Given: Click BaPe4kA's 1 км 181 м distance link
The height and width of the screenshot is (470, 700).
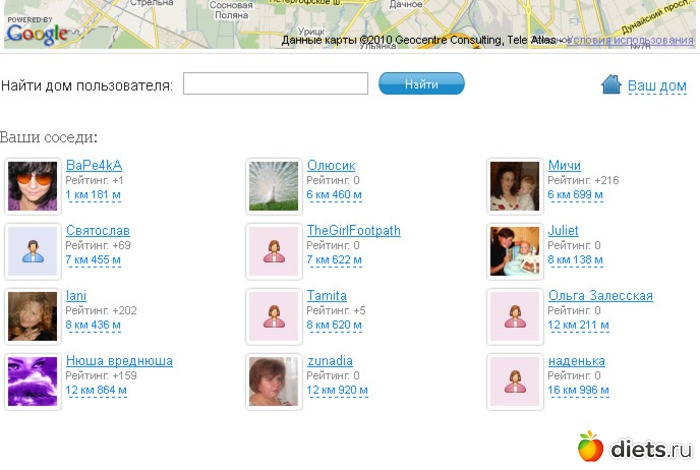Looking at the screenshot, I should click(x=93, y=195).
